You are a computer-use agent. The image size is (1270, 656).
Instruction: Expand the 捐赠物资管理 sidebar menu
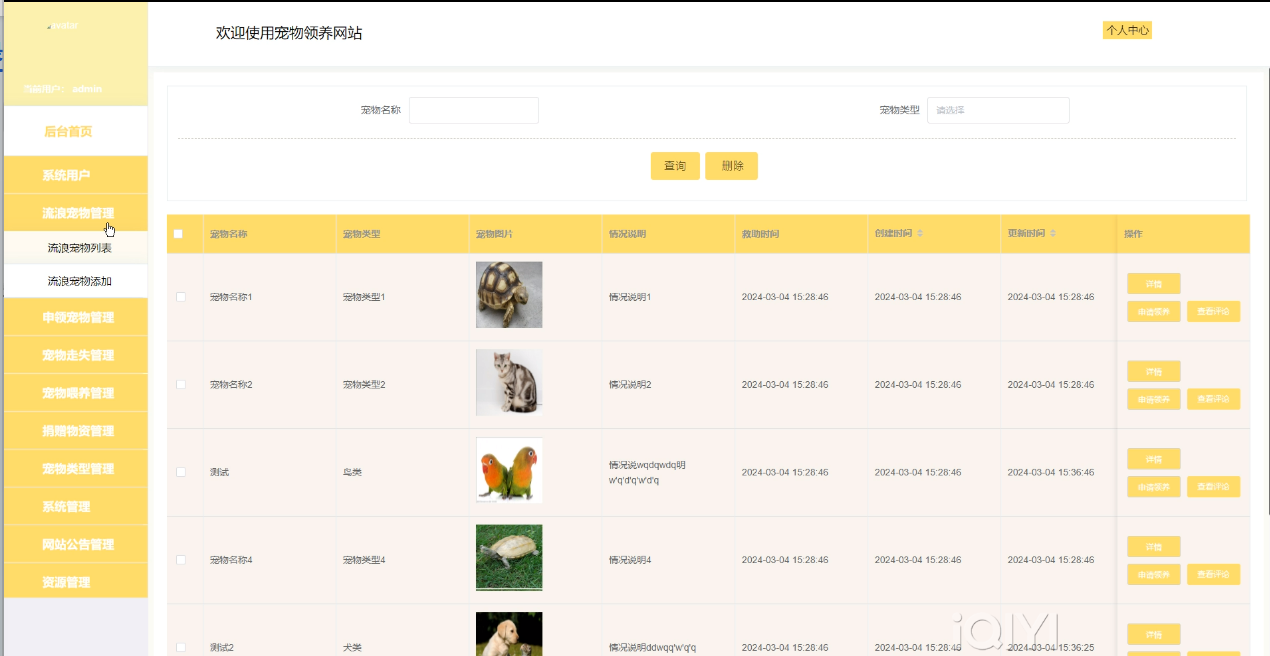point(76,431)
